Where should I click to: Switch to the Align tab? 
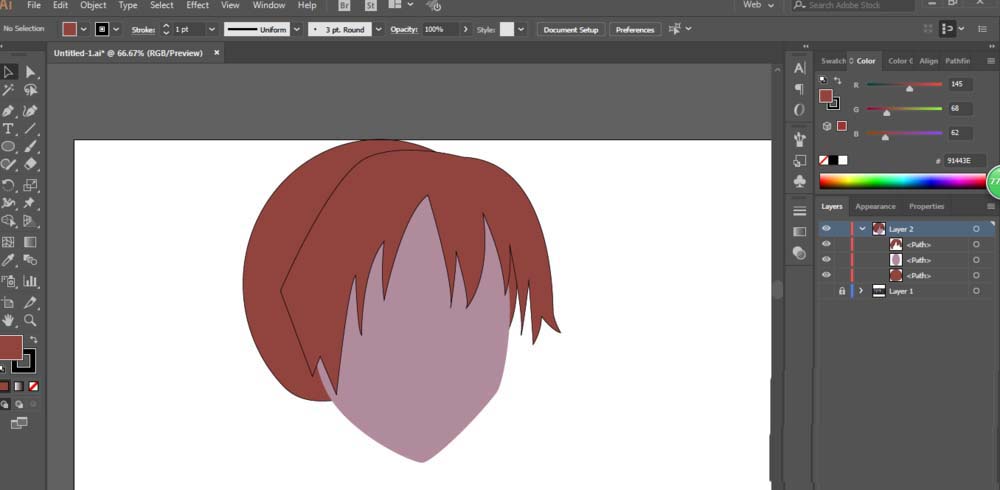tap(929, 61)
